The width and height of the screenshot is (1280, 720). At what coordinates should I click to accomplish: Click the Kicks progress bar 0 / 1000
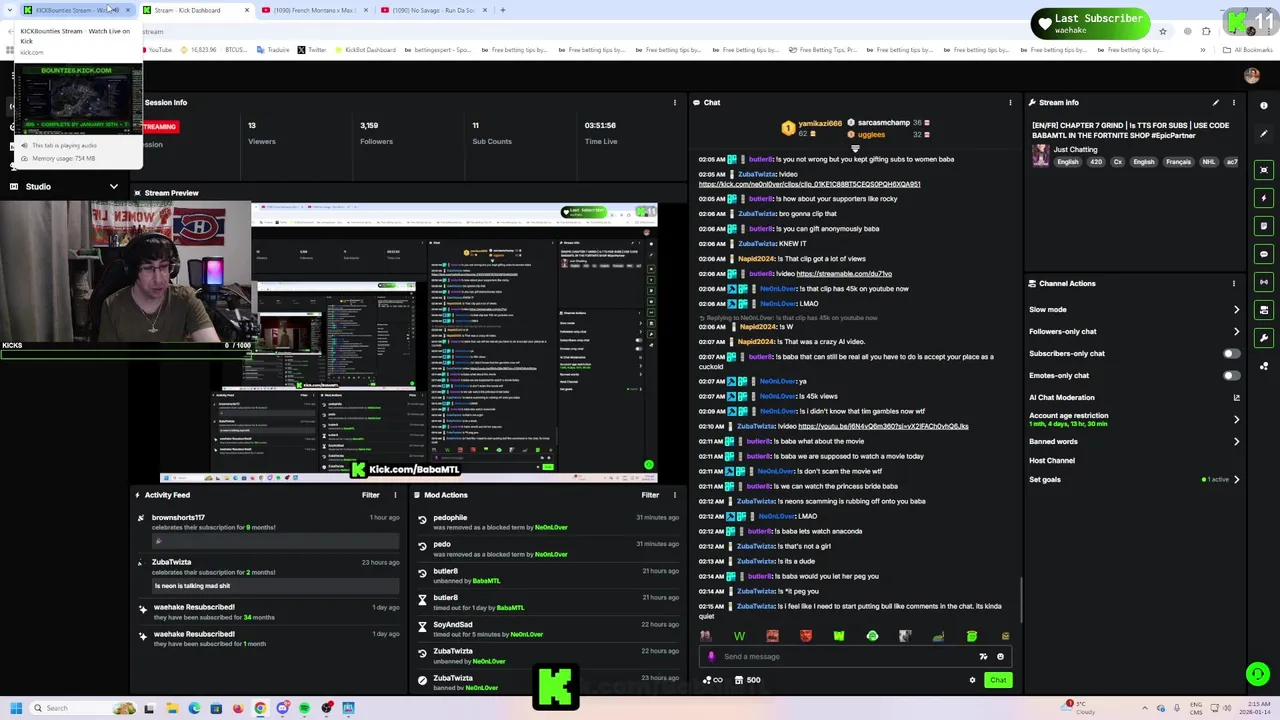click(x=127, y=353)
